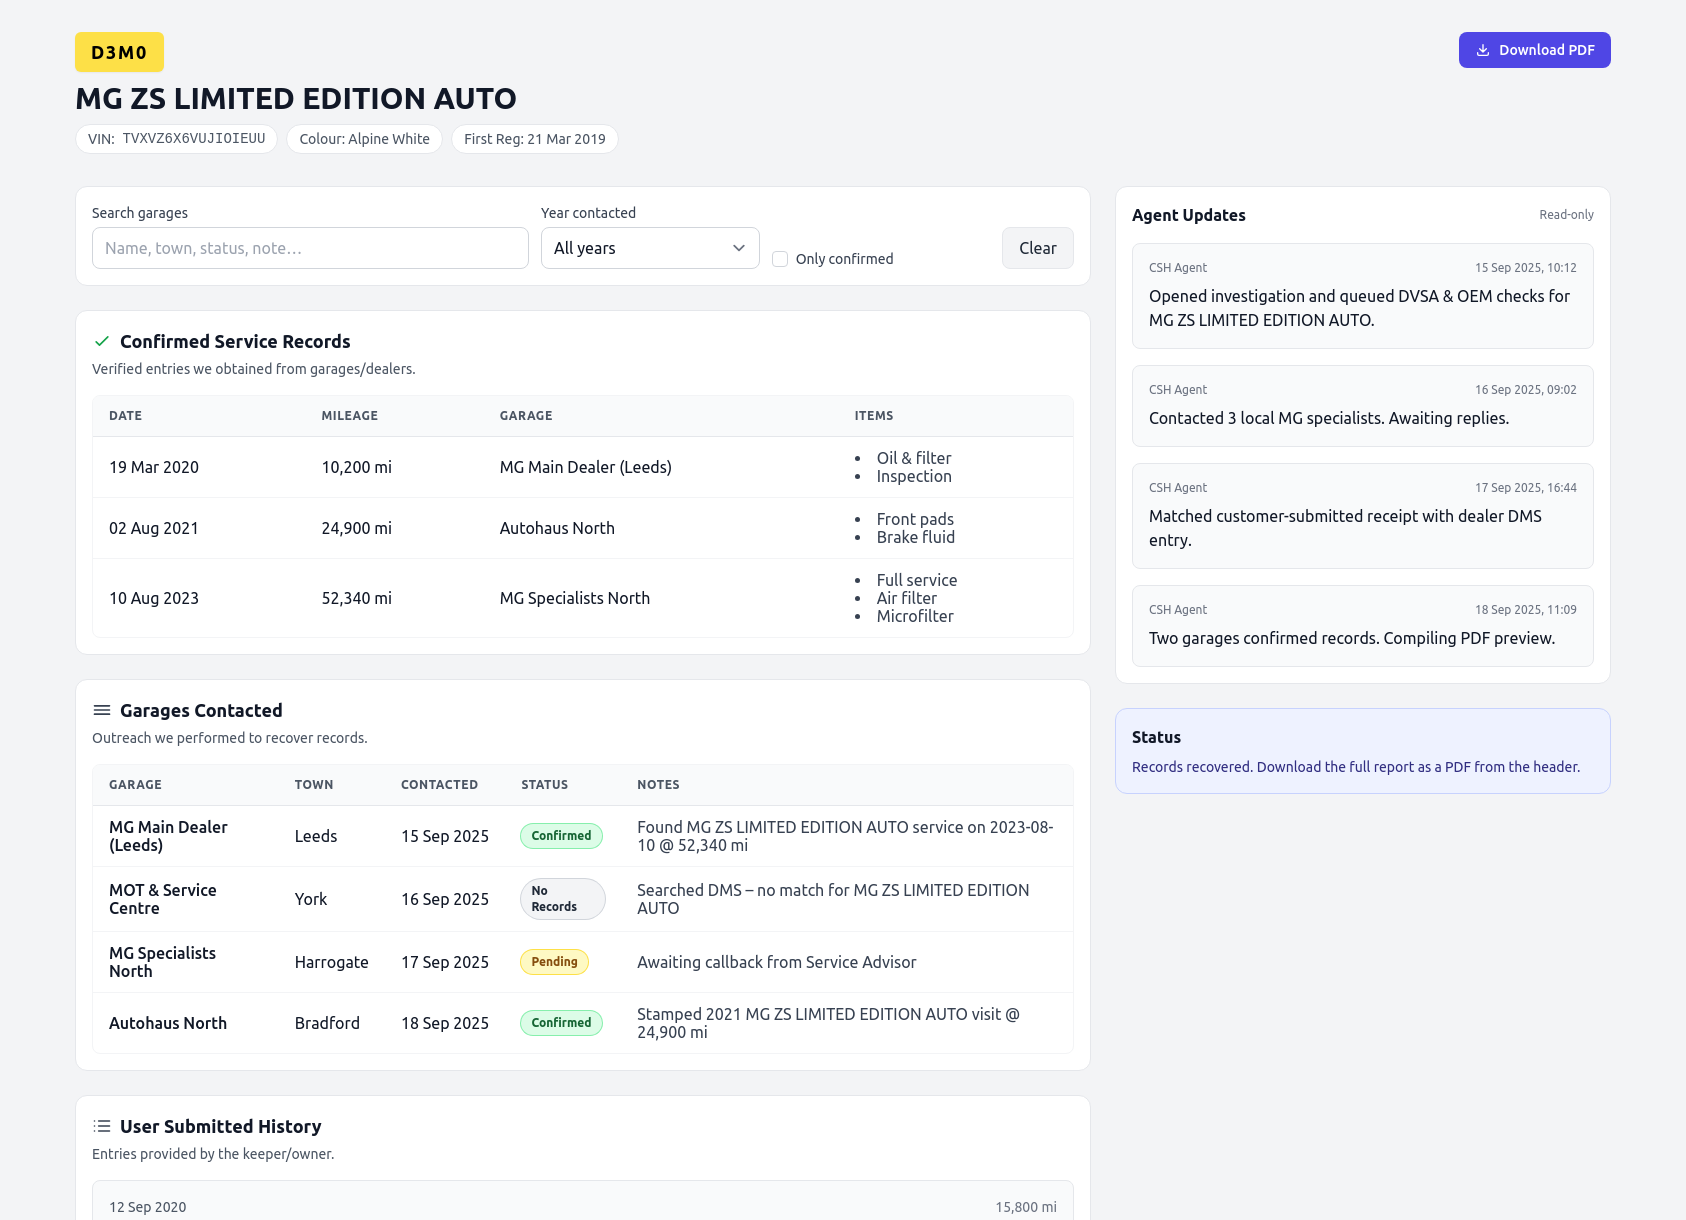Screen dimensions: 1686x1220
Task: Click the list icon beside Garages Contacted
Action: click(101, 711)
